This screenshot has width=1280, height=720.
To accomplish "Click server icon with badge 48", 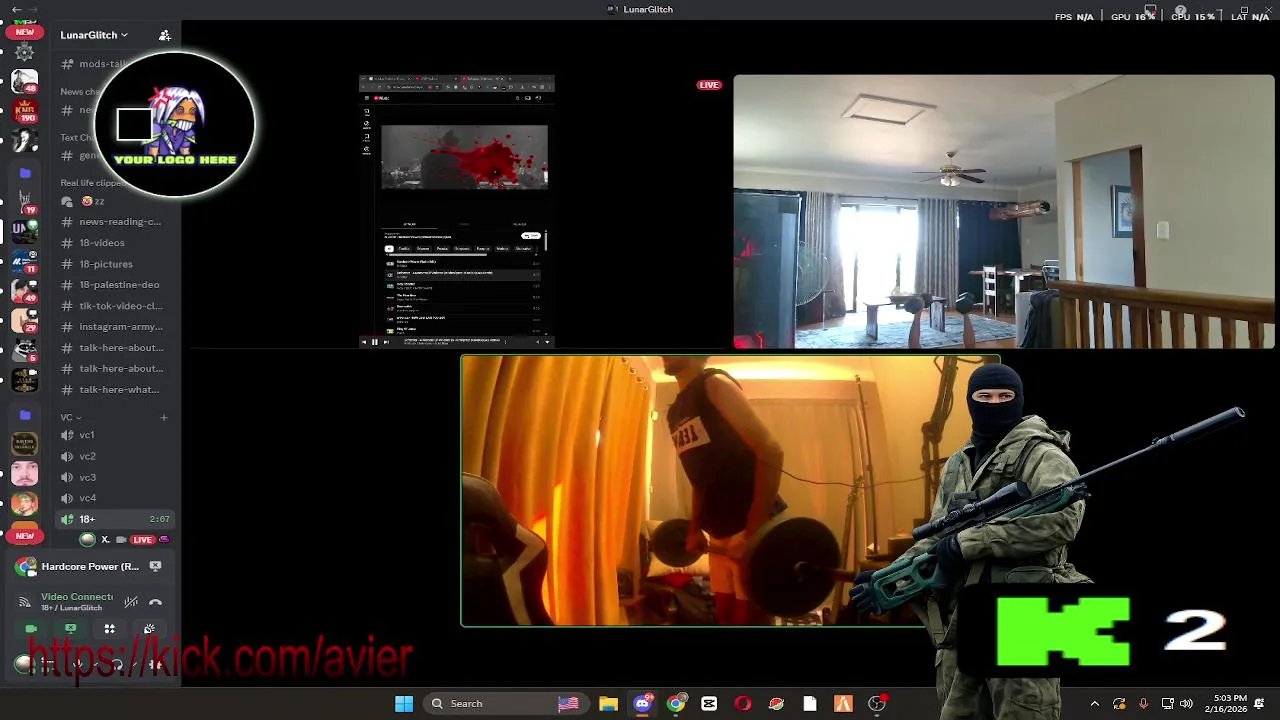I will coord(25,83).
